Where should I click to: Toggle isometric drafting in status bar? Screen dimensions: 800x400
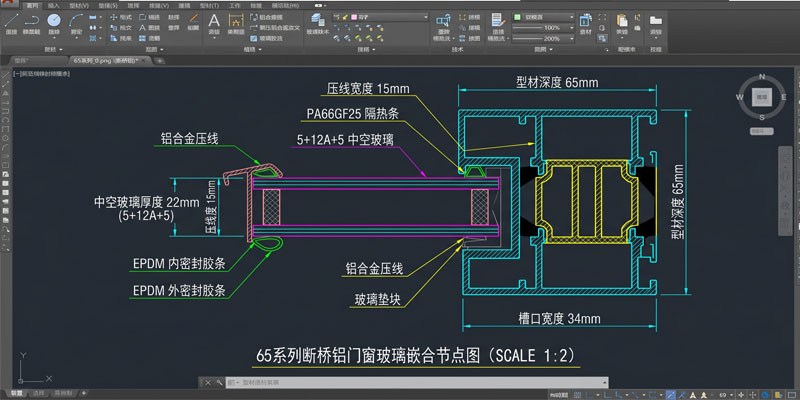[635, 394]
